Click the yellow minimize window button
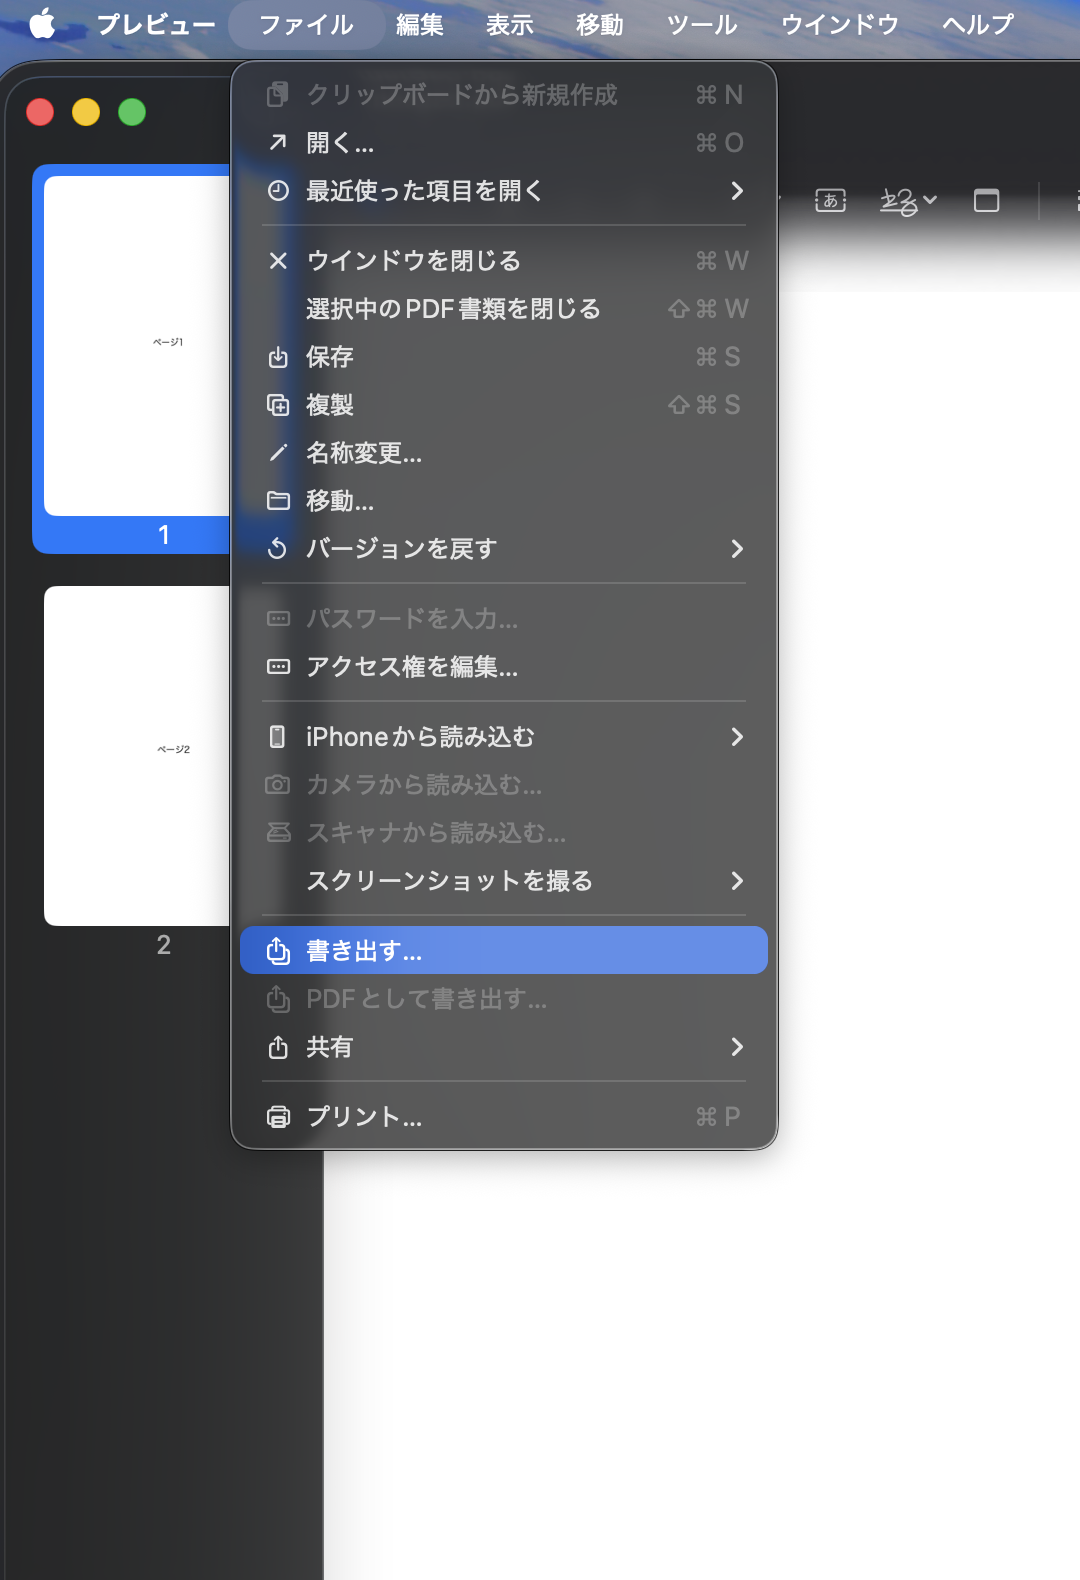 pos(86,112)
